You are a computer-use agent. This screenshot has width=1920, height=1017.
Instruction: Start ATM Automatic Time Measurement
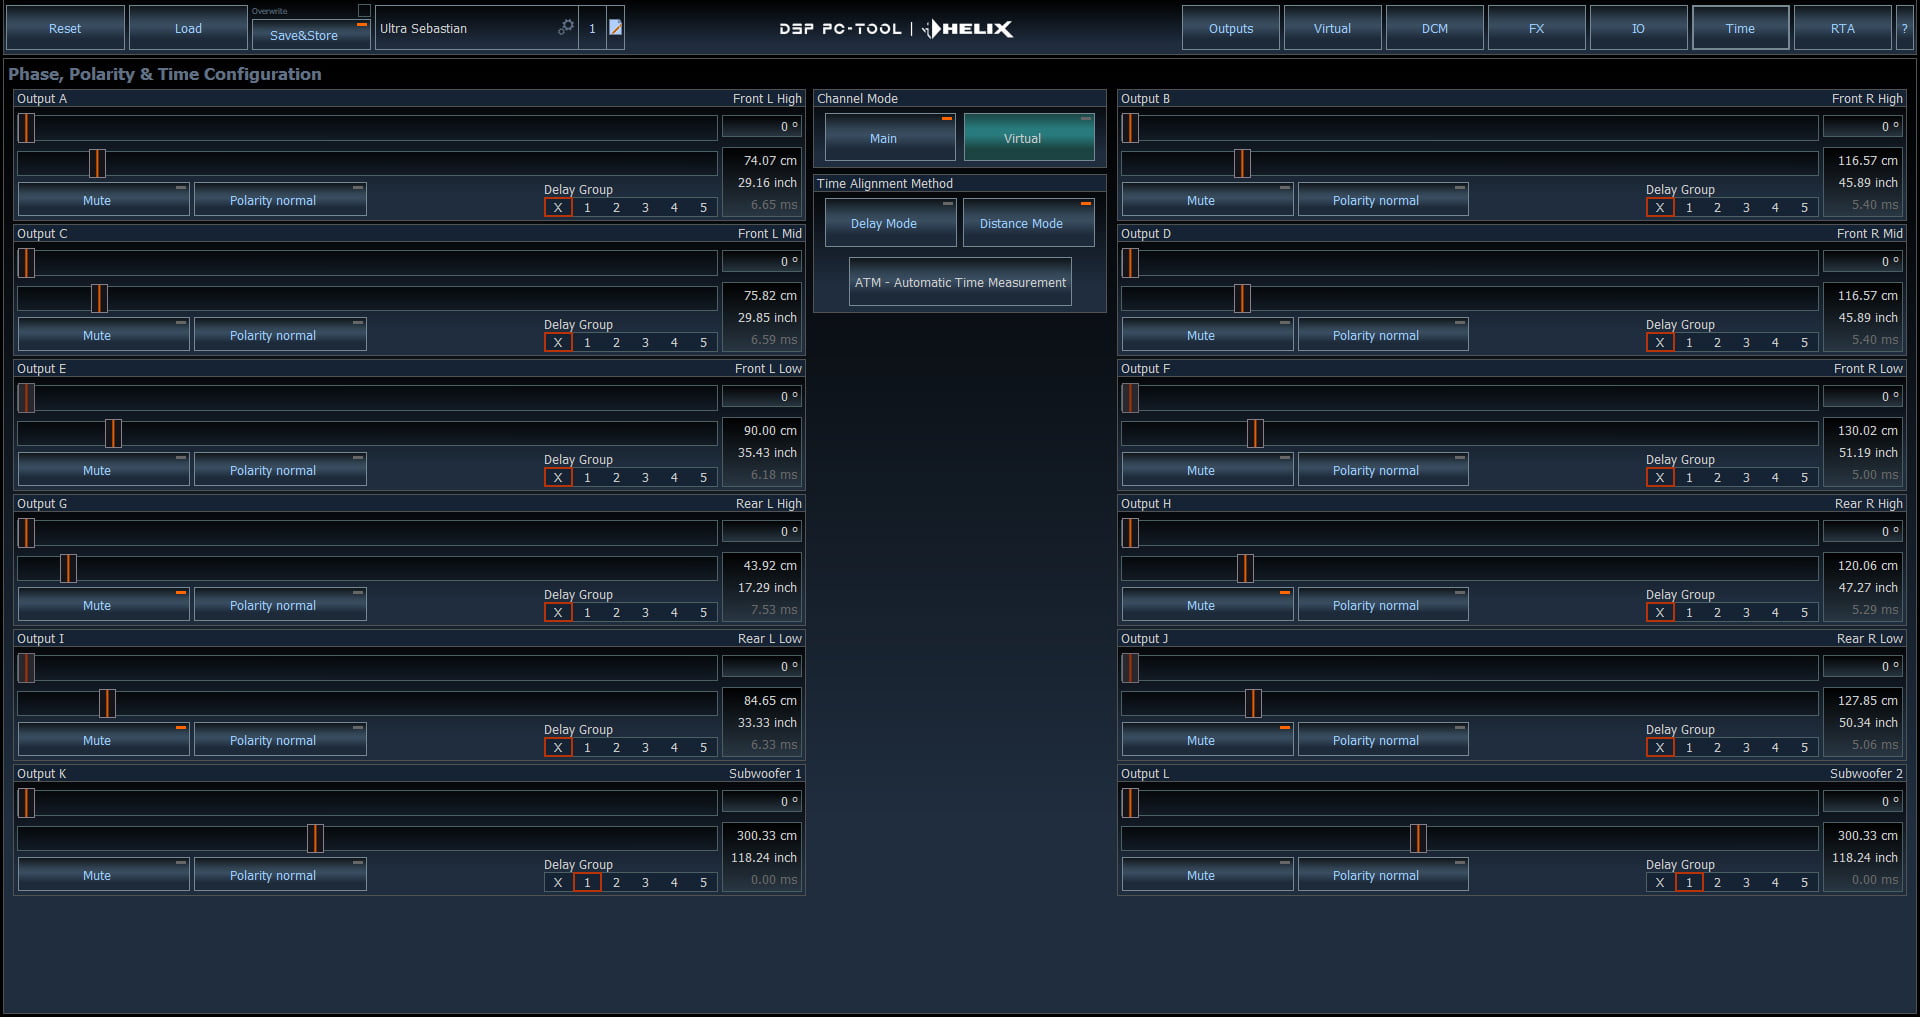click(x=959, y=282)
